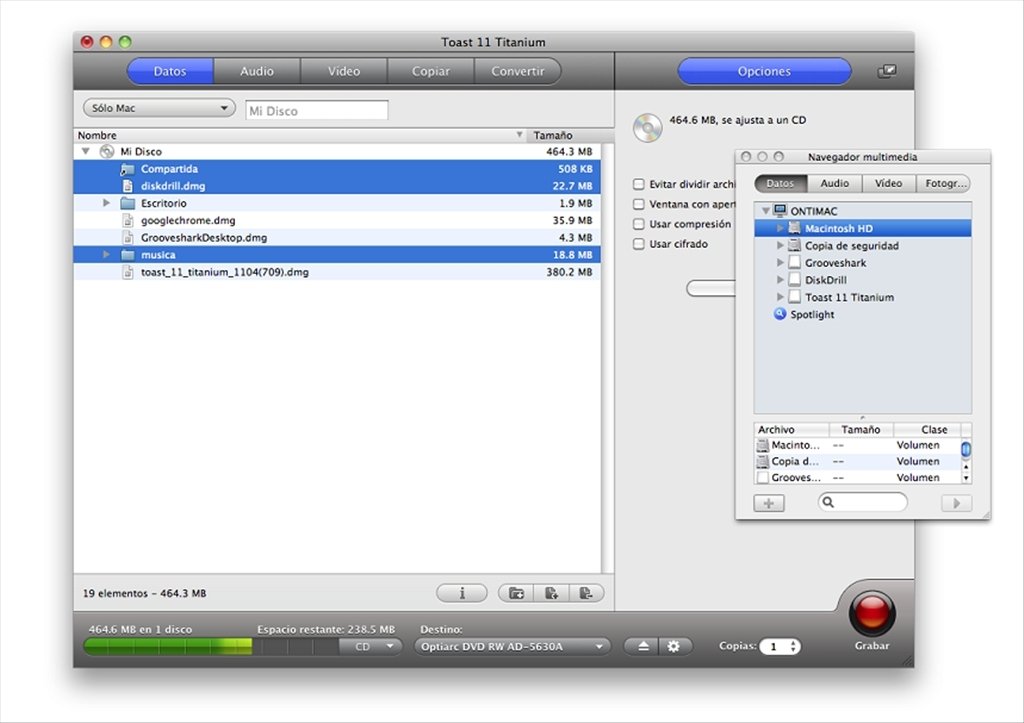
Task: Click the diskdrill.dmg file icon
Action: [x=128, y=186]
